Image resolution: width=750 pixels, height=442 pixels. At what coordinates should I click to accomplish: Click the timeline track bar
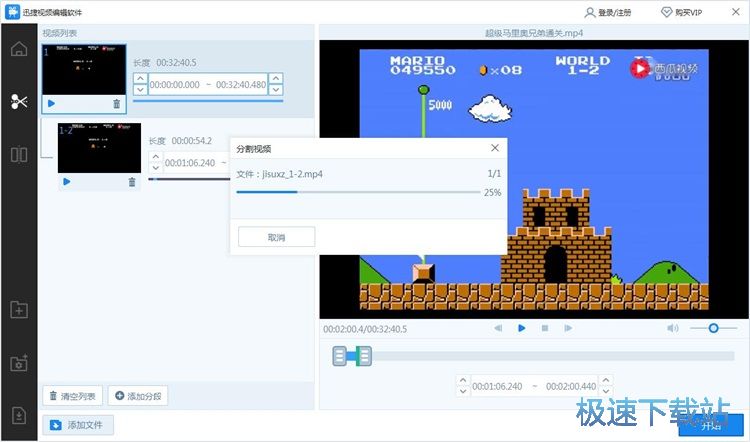click(533, 356)
